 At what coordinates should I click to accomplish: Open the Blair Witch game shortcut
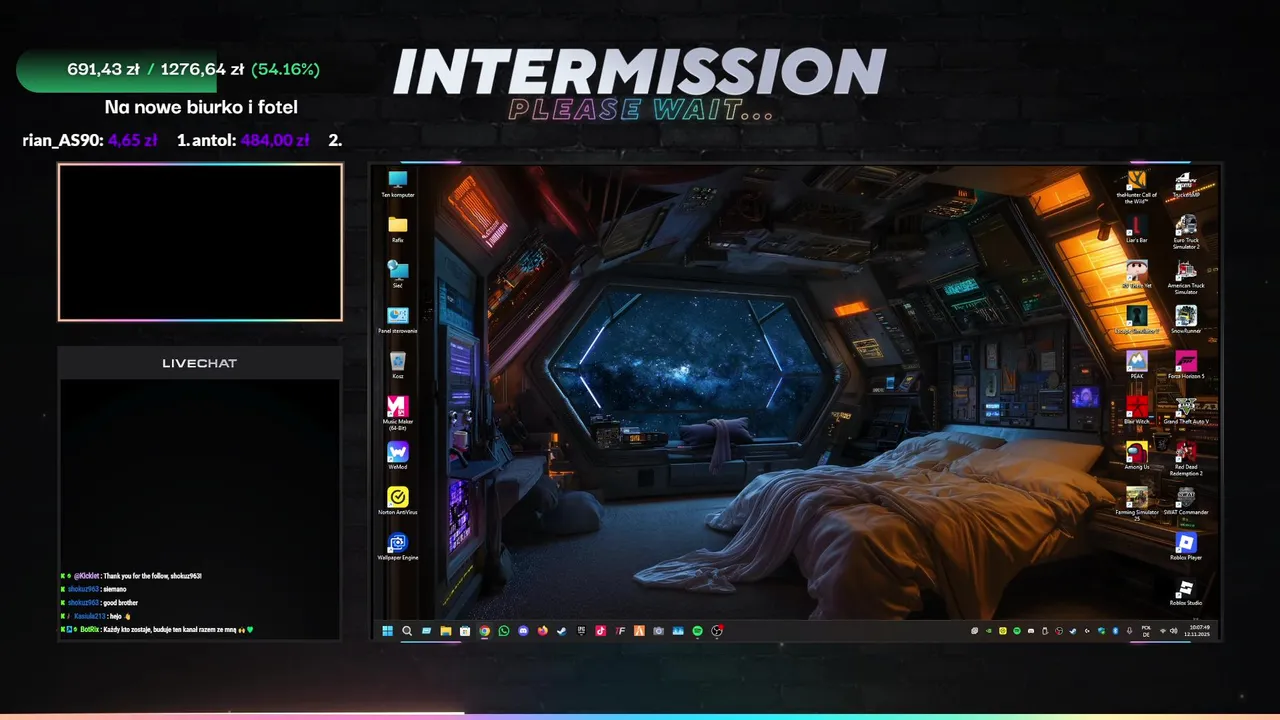[1136, 410]
